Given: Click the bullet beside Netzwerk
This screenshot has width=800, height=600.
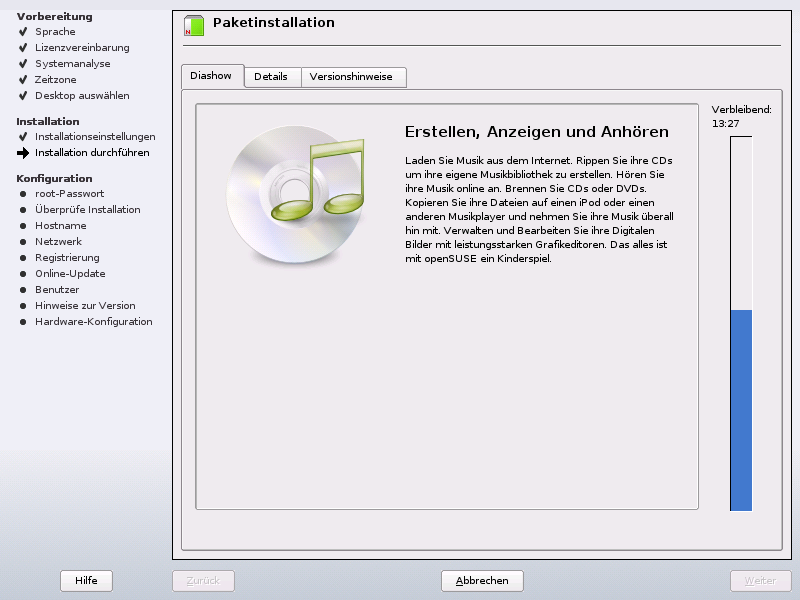Looking at the screenshot, I should [x=23, y=242].
